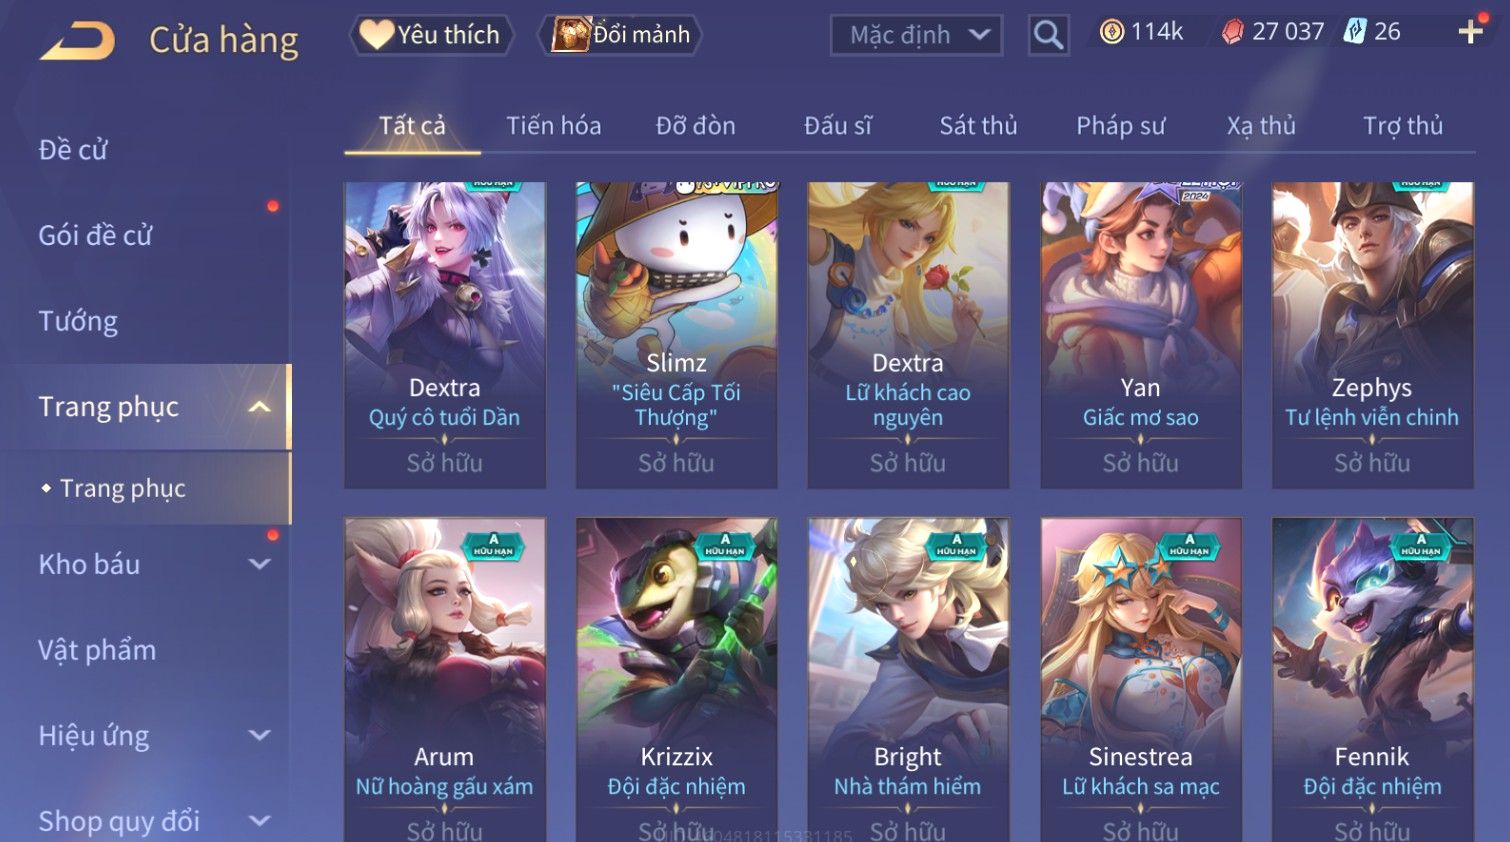Collapse the Trang phục sidebar section

coord(260,407)
